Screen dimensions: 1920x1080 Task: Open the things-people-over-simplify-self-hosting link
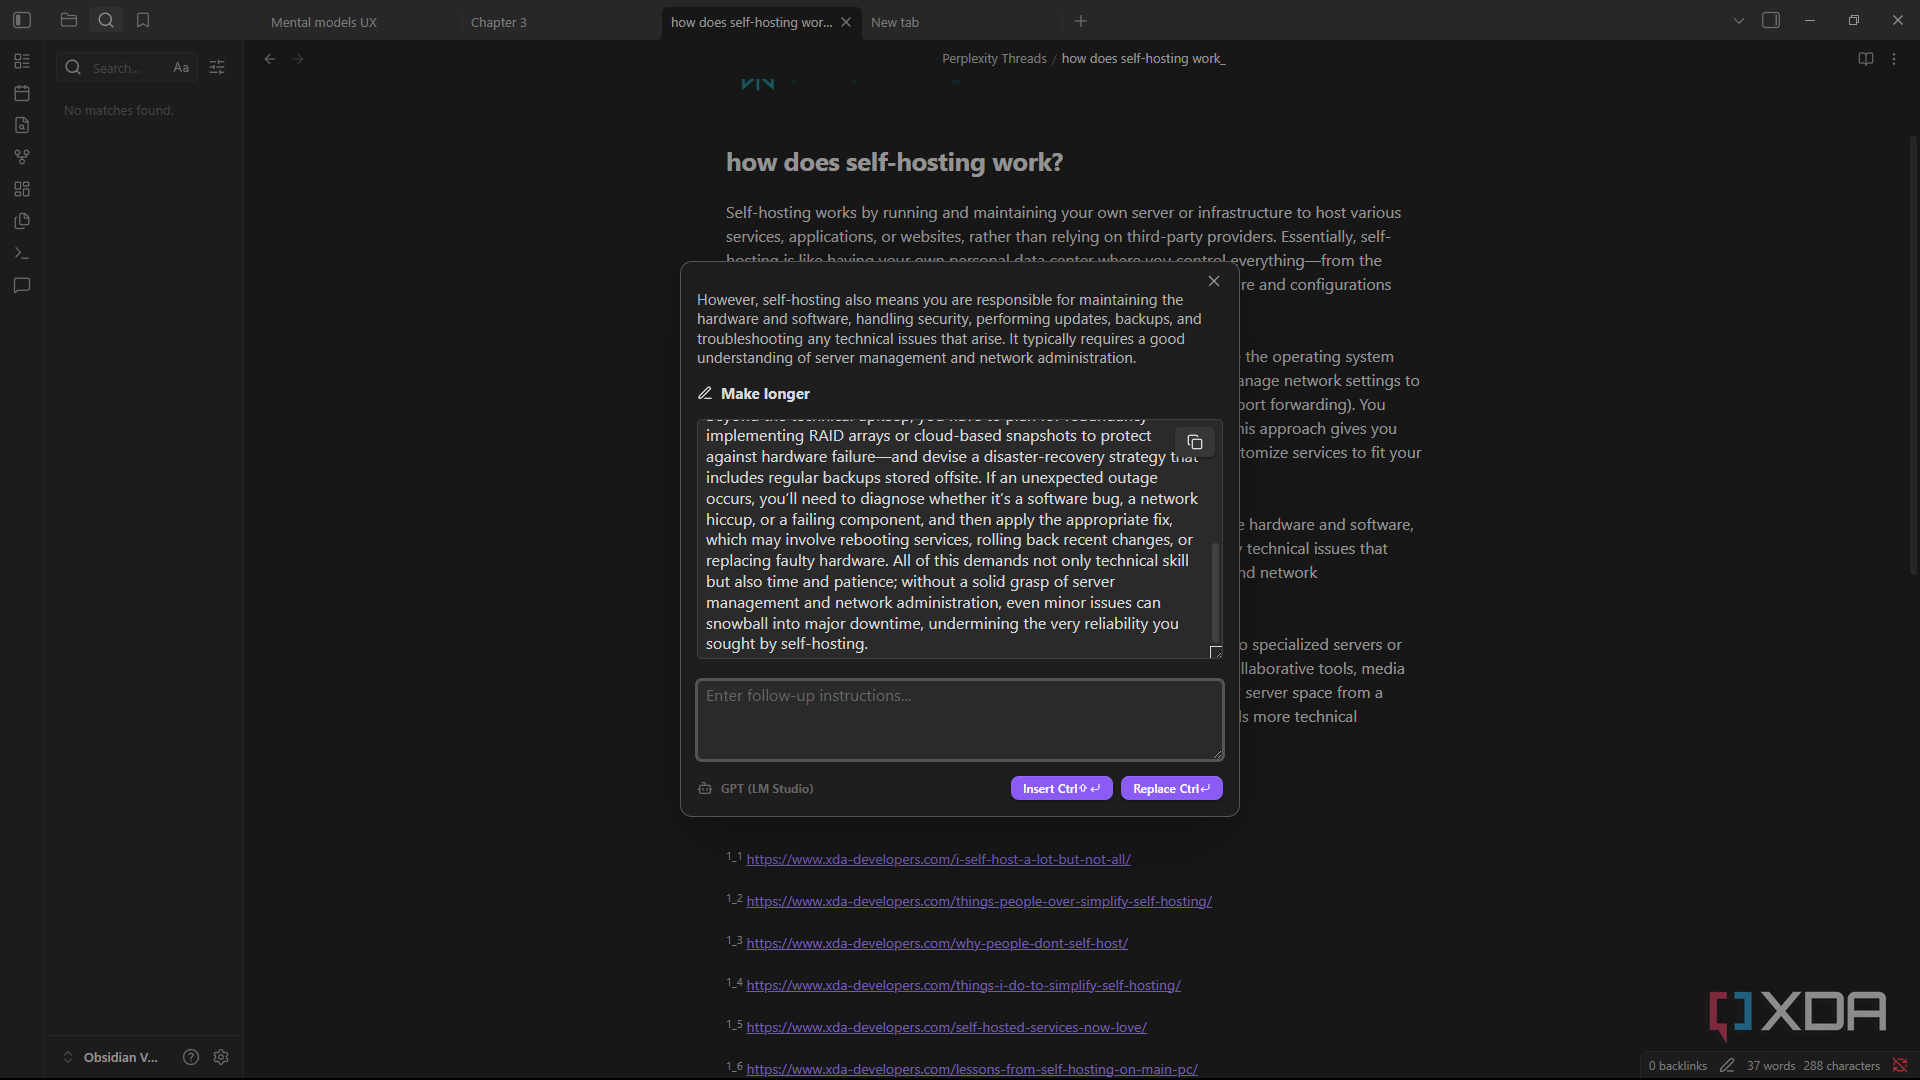pos(978,901)
